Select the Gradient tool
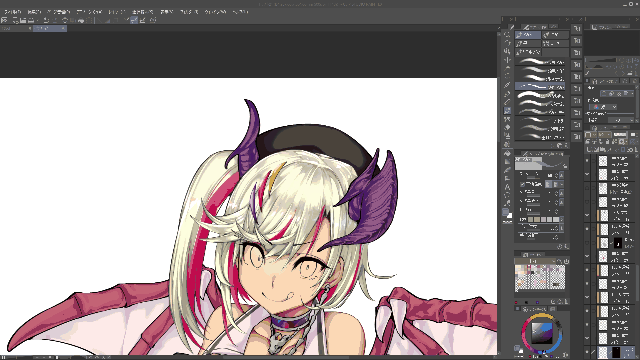The image size is (640, 360). (507, 162)
